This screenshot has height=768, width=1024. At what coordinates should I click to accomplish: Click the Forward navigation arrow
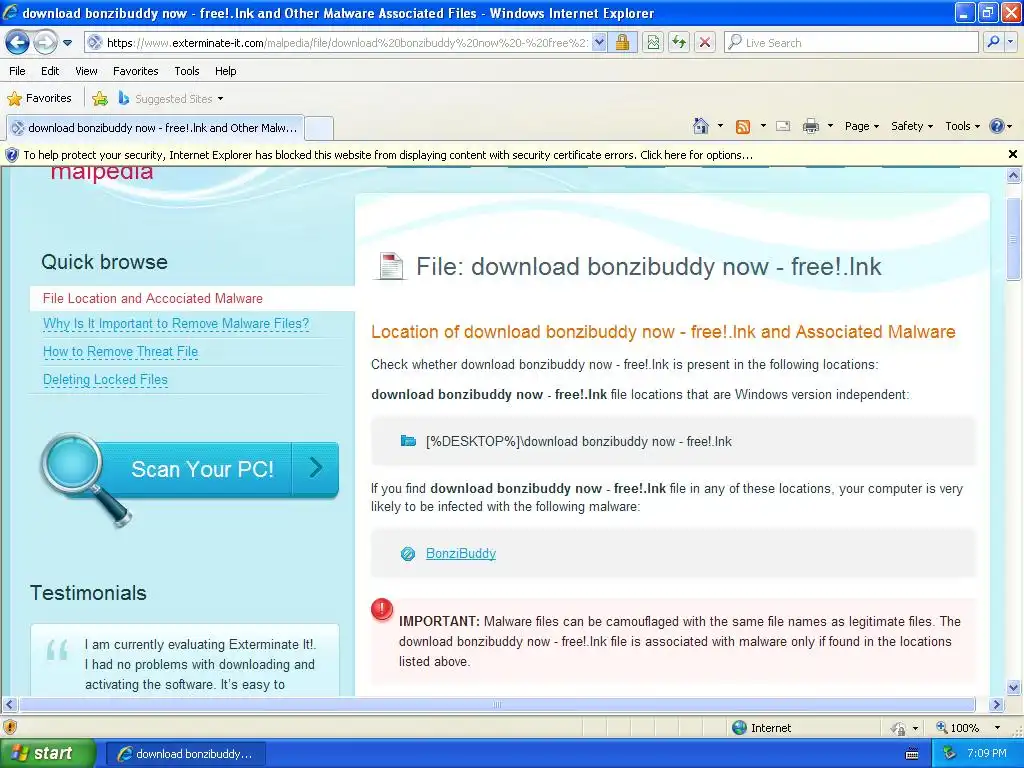(44, 43)
